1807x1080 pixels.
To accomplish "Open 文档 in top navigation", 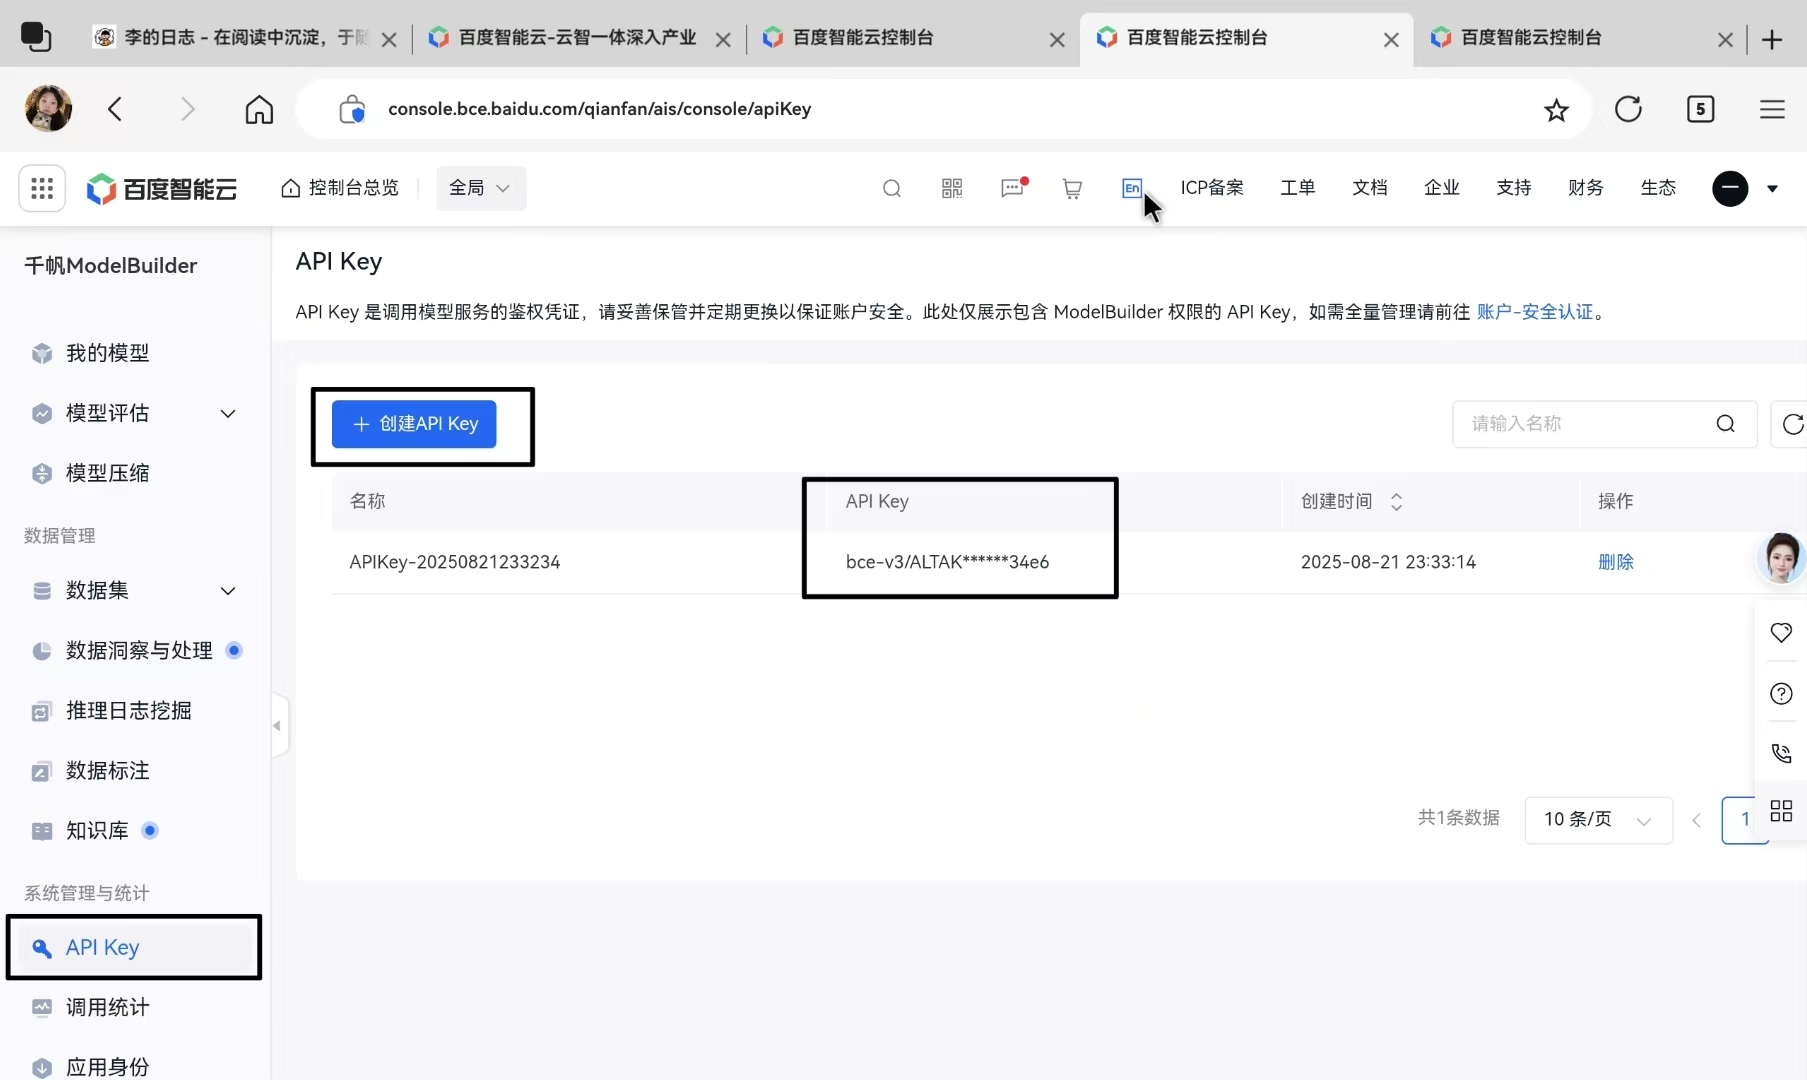I will (x=1370, y=188).
